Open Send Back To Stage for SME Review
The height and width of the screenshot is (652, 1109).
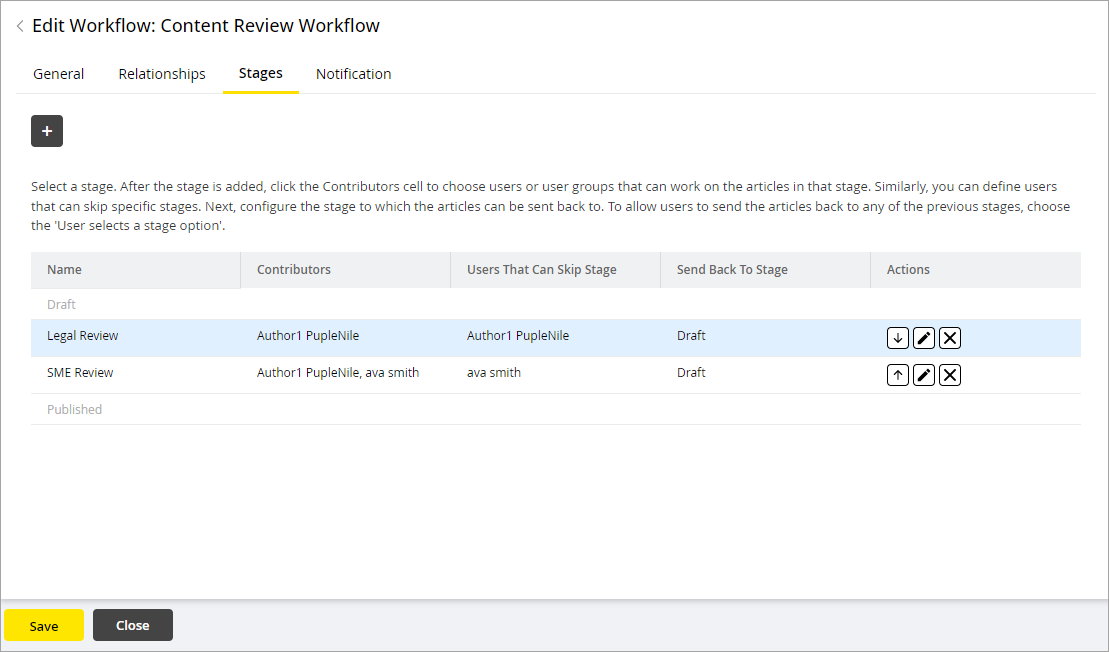point(691,373)
